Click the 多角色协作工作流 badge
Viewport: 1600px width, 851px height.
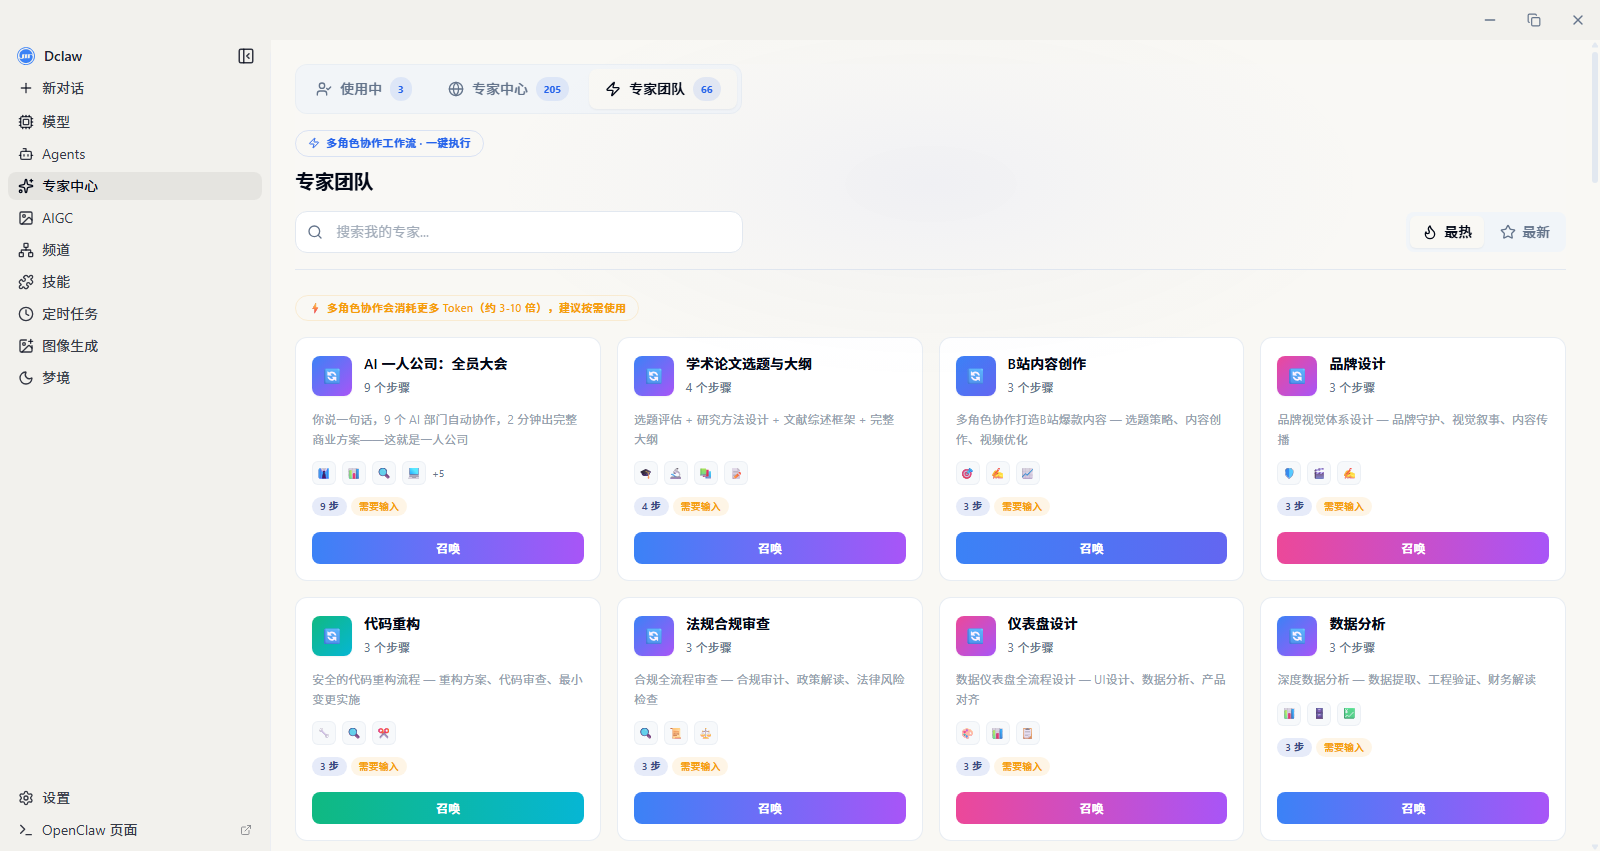(389, 143)
